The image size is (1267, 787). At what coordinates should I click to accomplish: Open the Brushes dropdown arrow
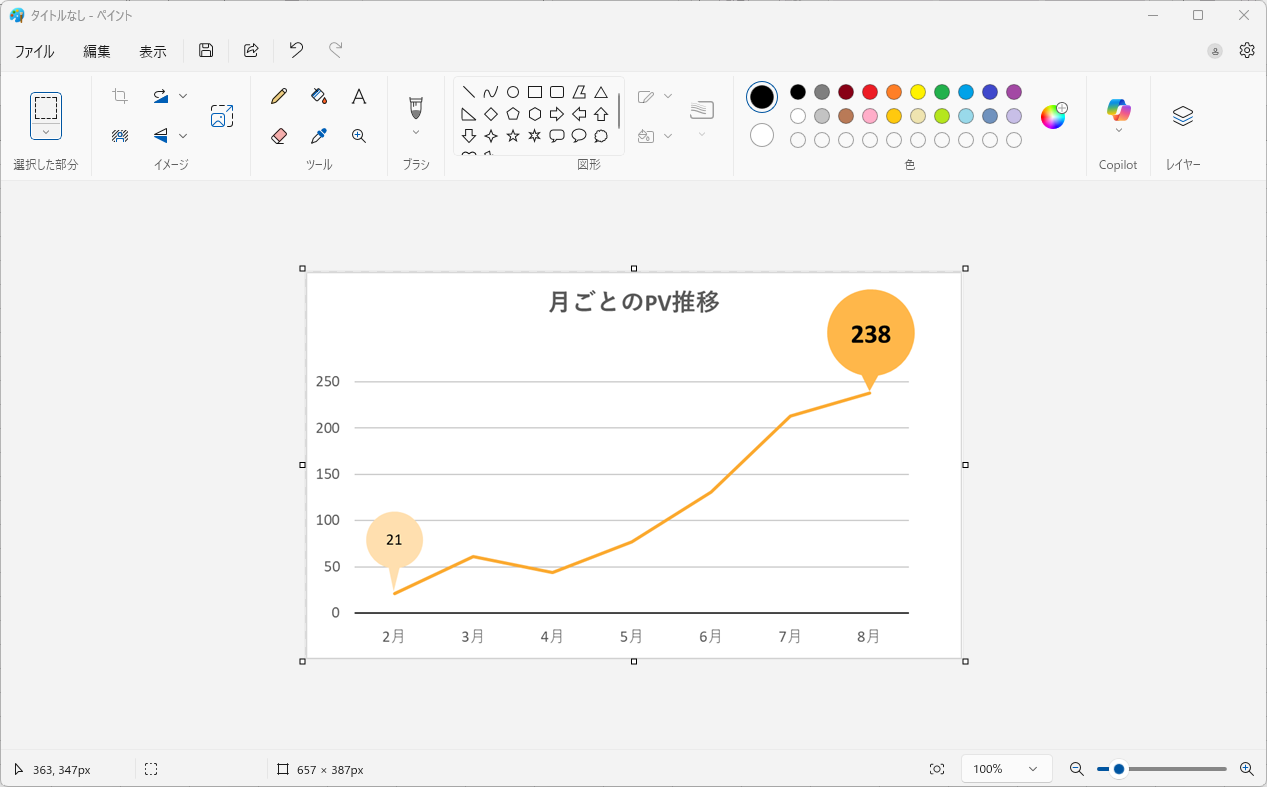(x=416, y=132)
